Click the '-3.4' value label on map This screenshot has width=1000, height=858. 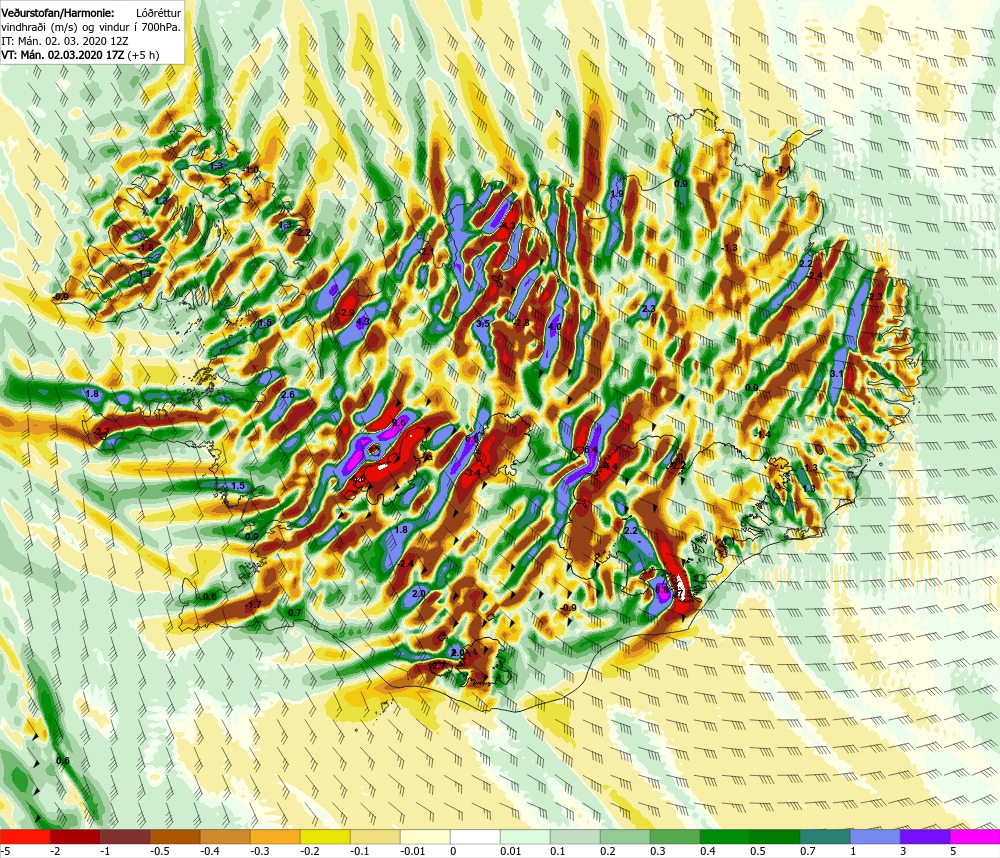[473, 473]
